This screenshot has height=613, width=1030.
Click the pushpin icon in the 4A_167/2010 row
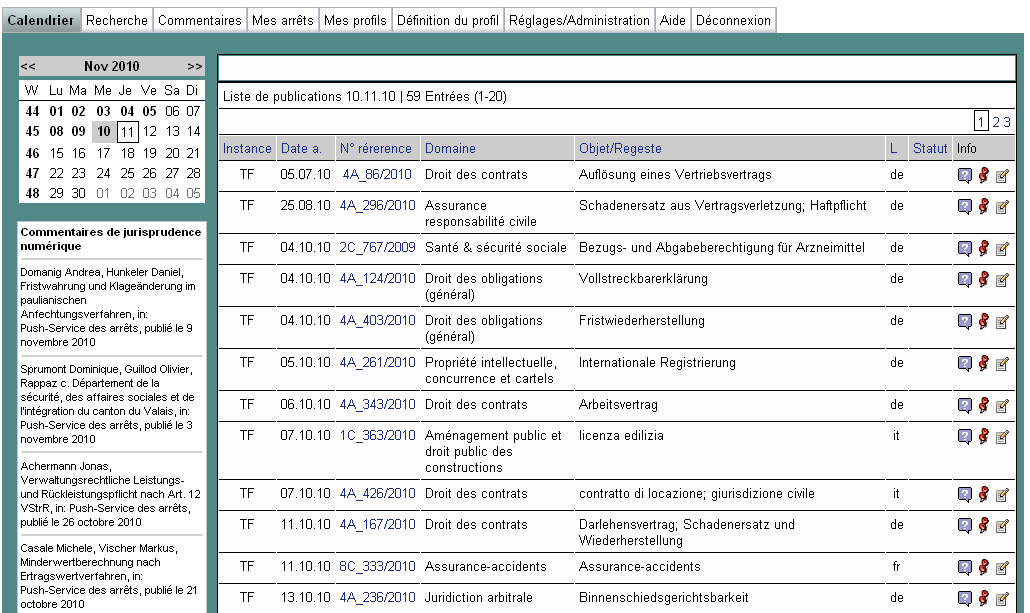(983, 525)
